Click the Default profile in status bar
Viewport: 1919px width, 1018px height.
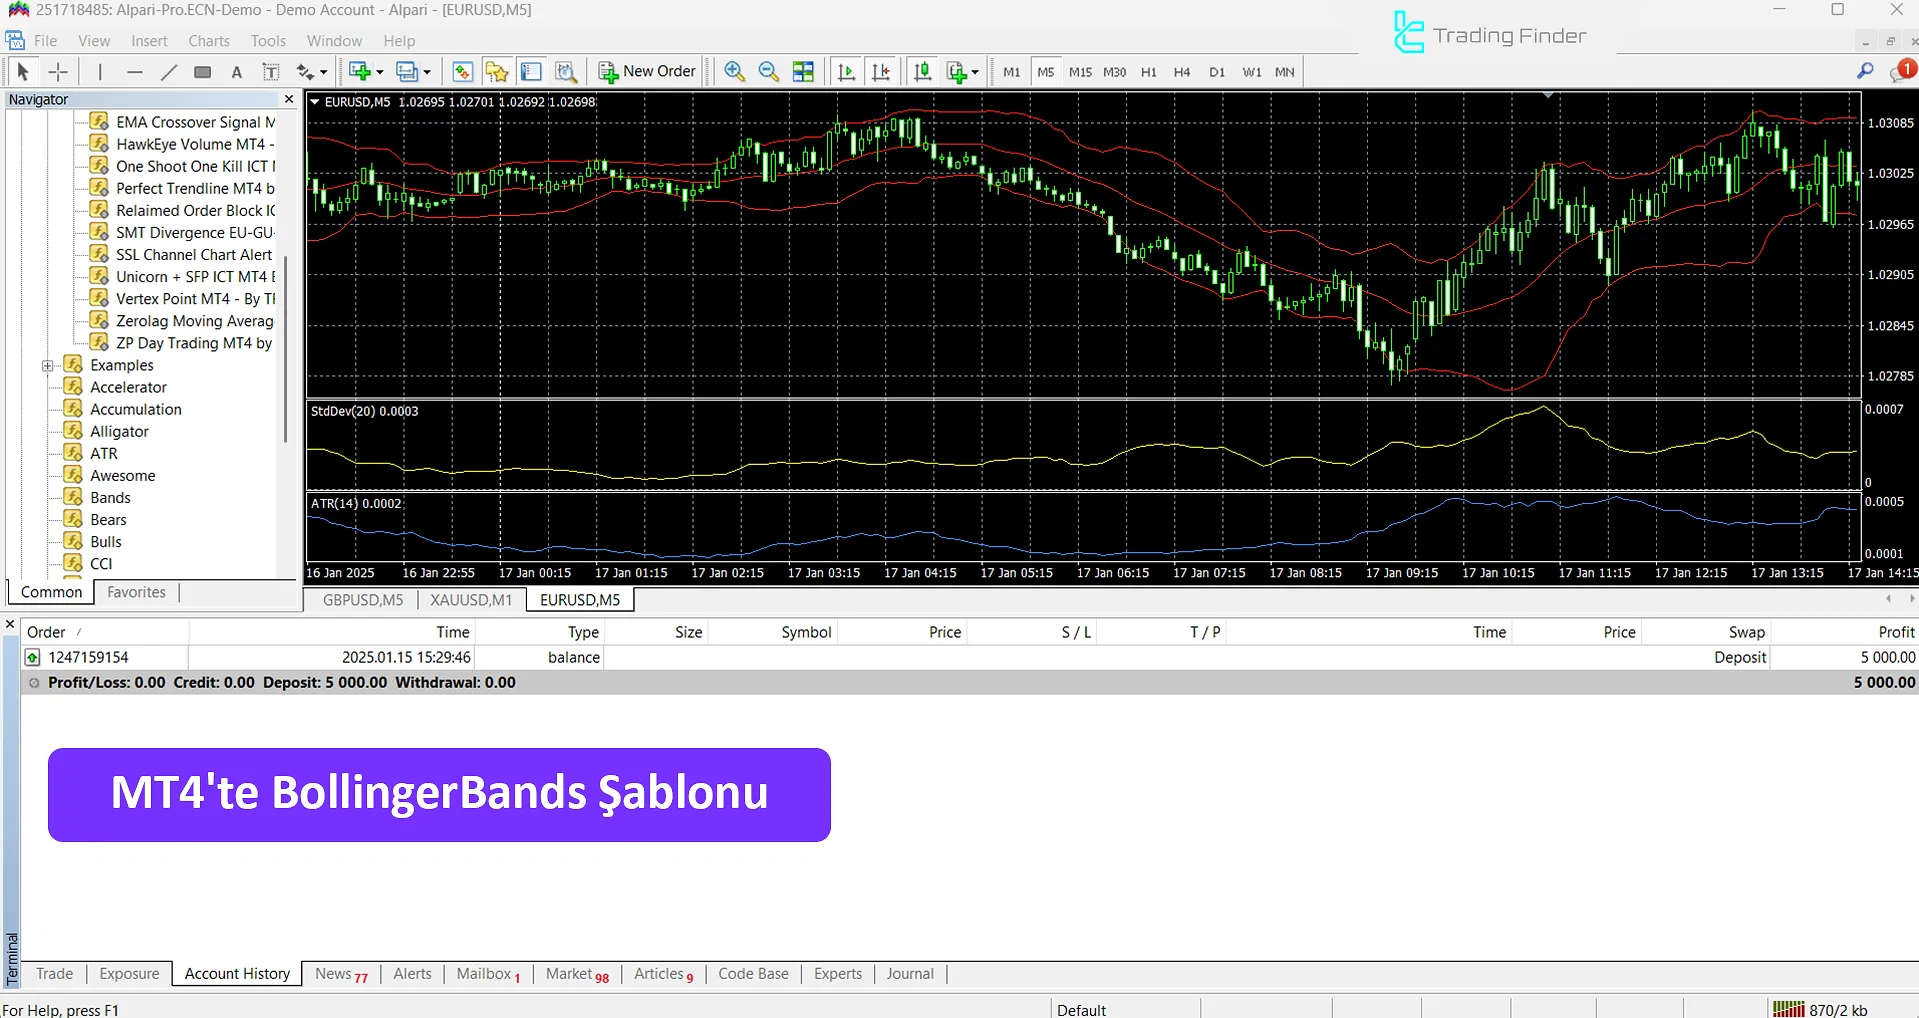(1081, 1010)
